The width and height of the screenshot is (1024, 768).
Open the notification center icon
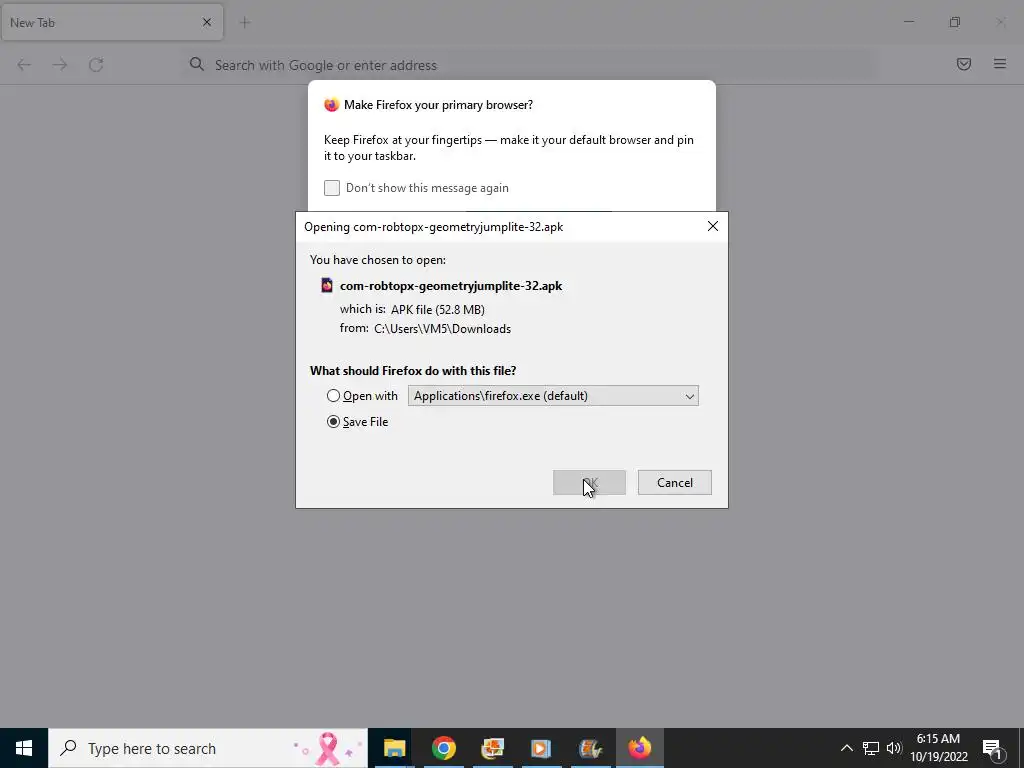[x=993, y=748]
